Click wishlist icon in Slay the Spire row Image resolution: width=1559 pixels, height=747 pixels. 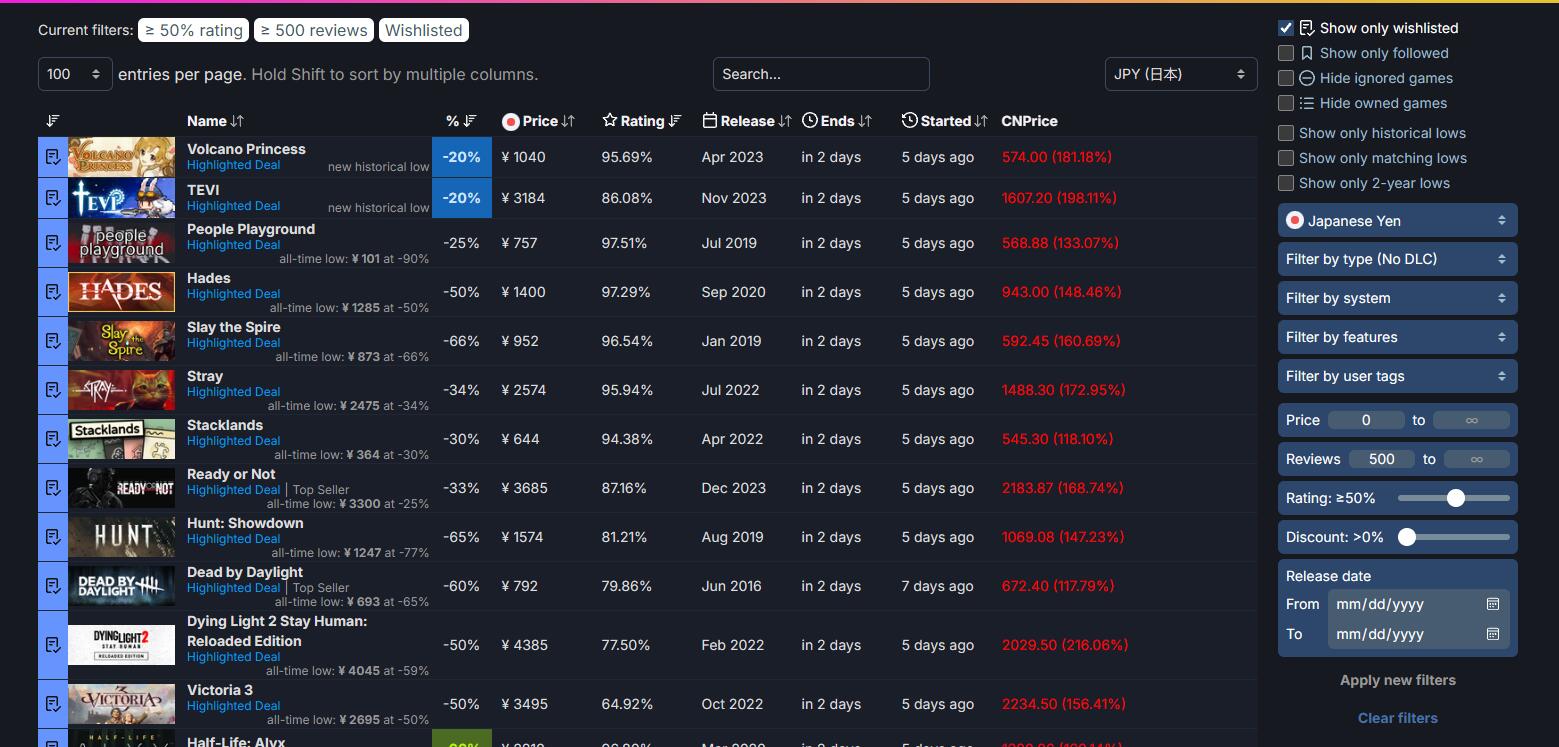click(52, 341)
